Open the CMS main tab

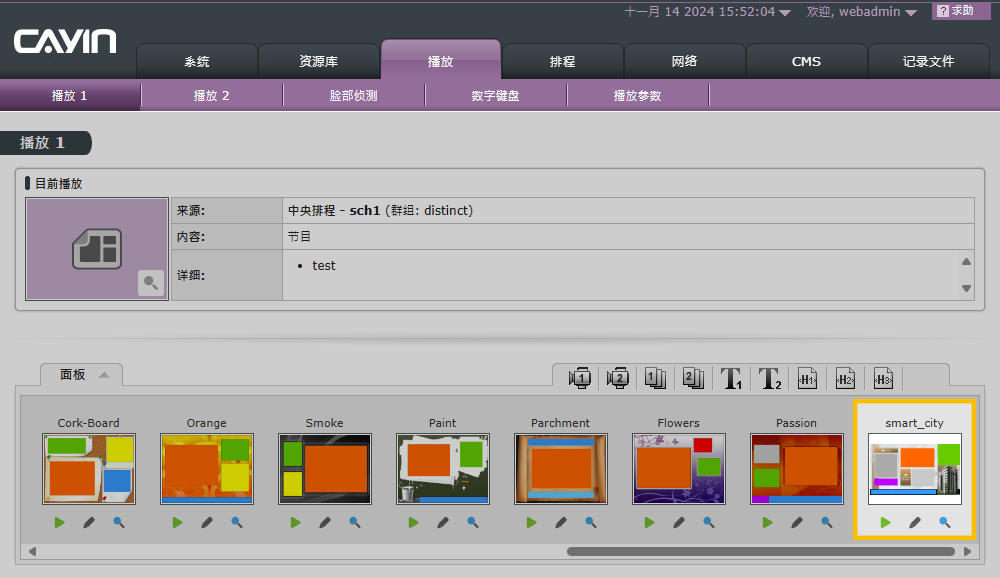point(806,61)
